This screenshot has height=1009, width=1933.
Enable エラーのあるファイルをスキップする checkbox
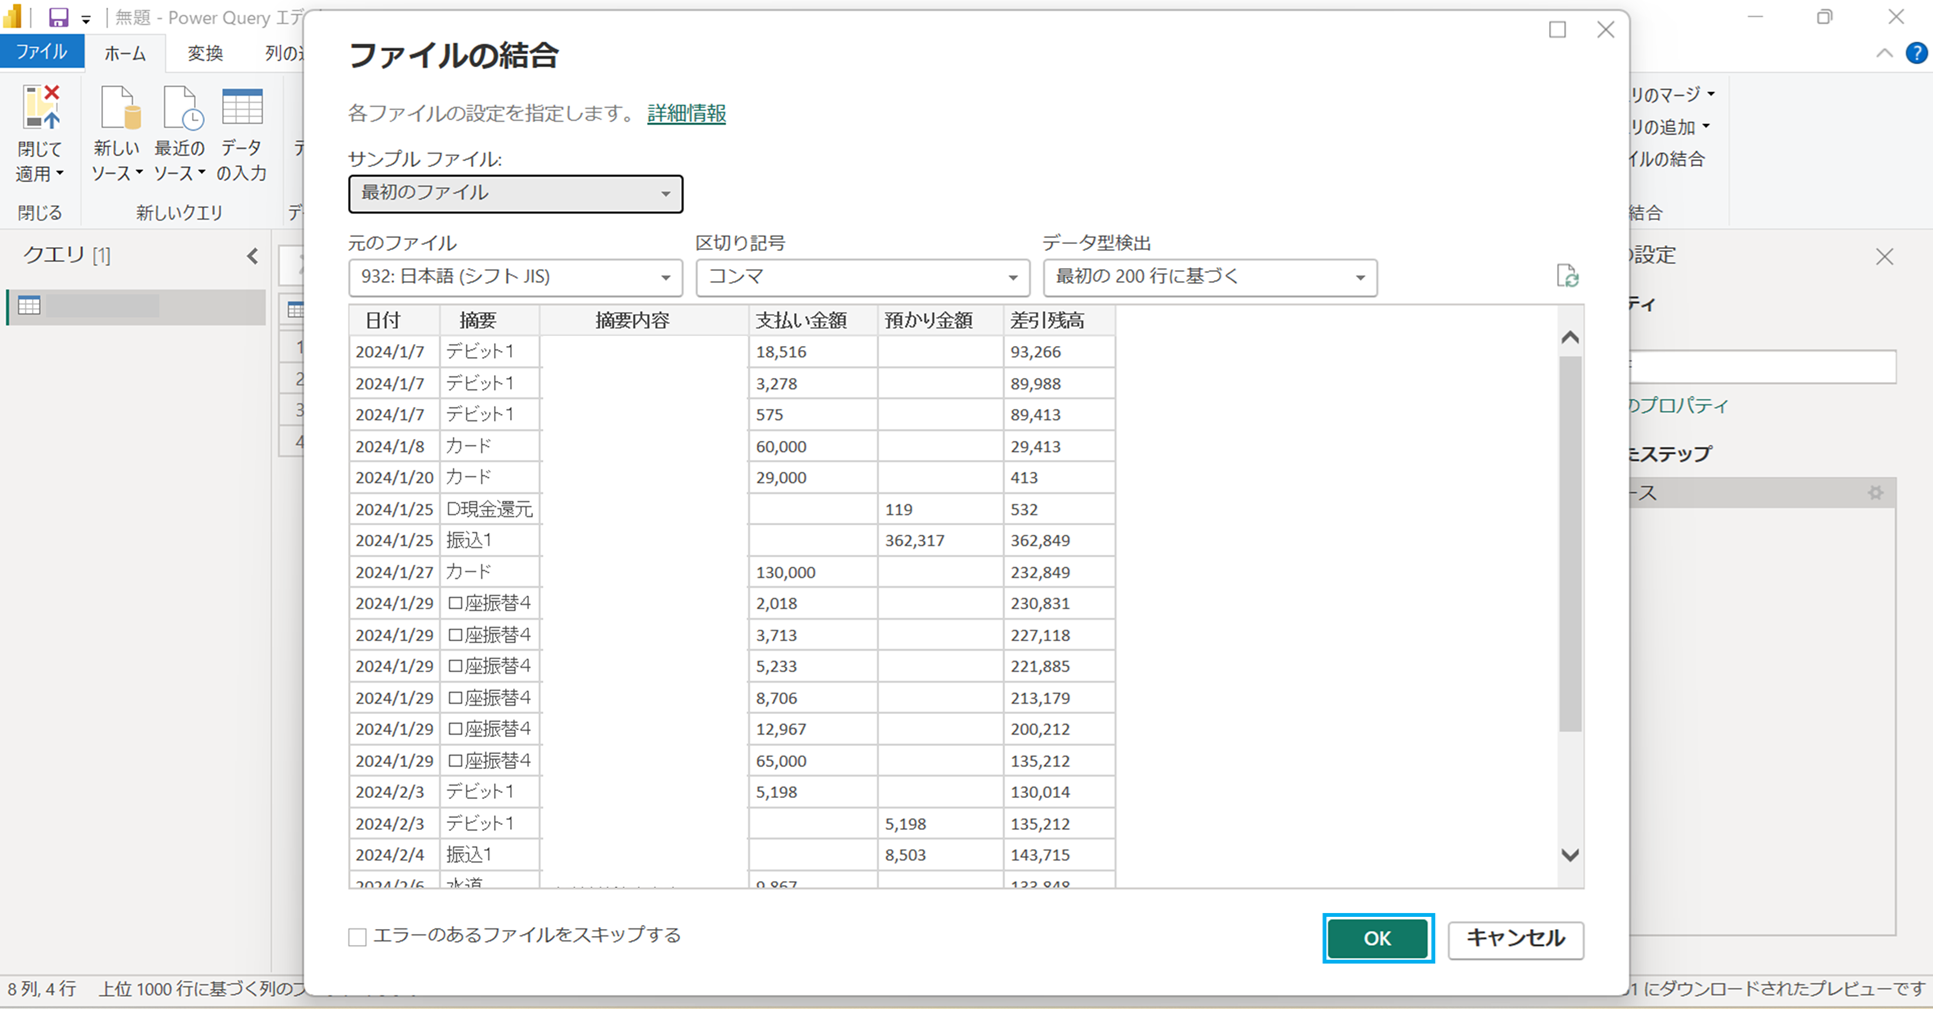357,936
